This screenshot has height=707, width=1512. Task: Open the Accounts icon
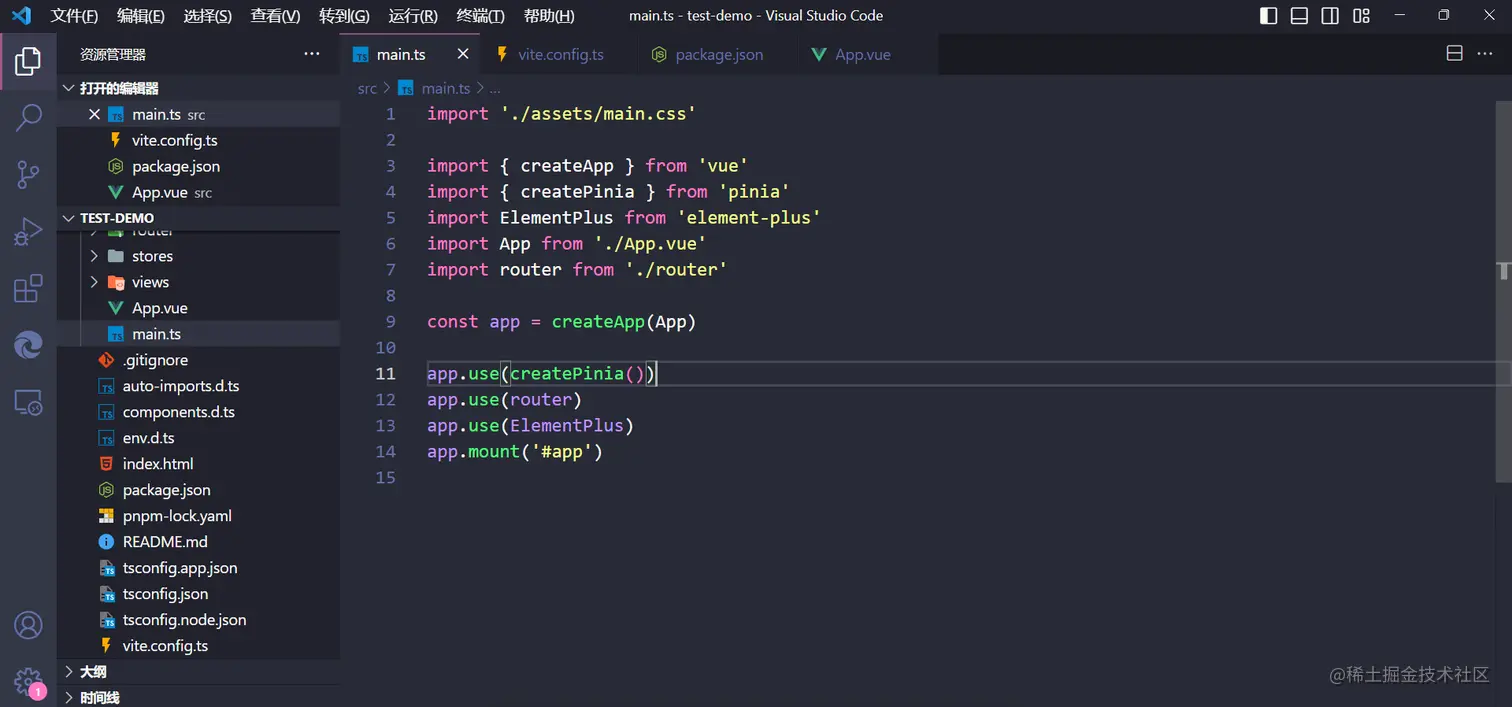click(28, 626)
